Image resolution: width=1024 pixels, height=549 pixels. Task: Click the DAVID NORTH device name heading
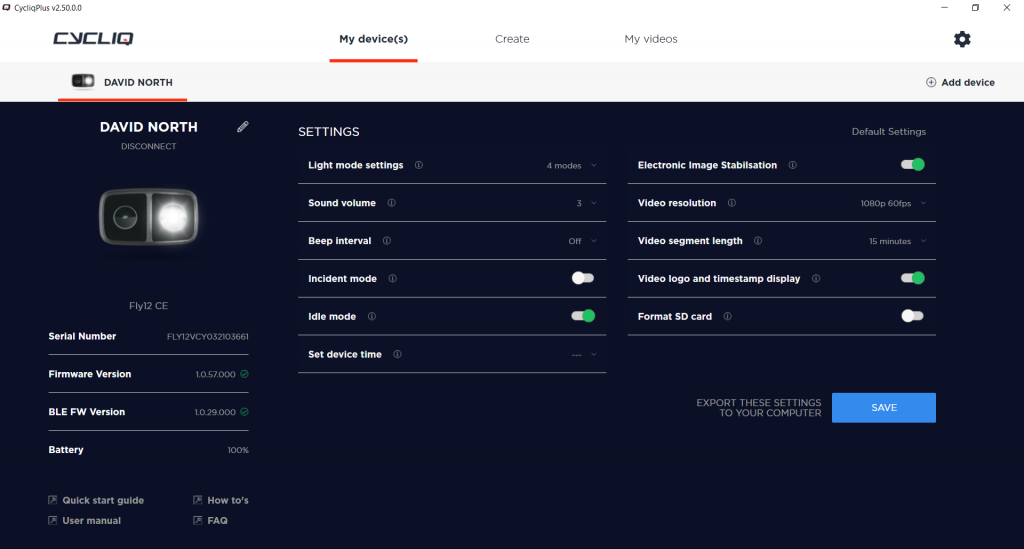[x=148, y=127]
